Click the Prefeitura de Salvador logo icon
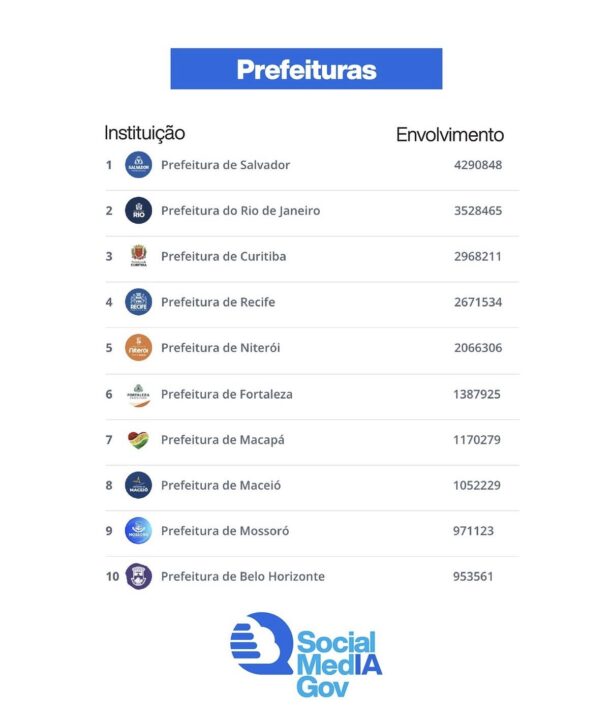The image size is (613, 720). coord(138,164)
